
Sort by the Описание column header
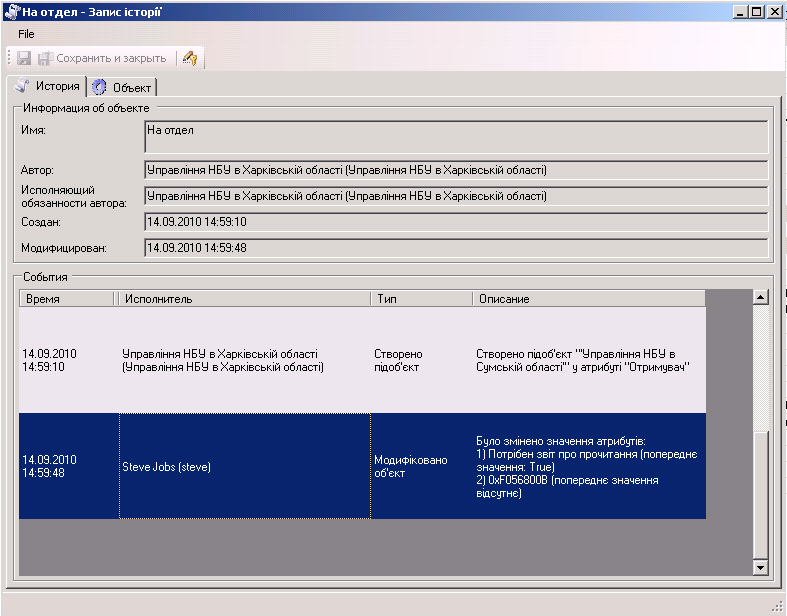tap(589, 299)
